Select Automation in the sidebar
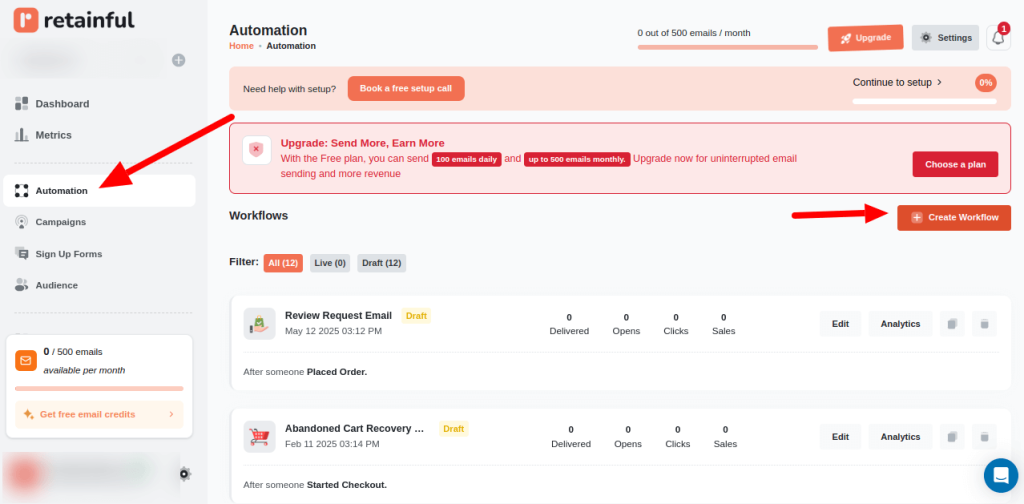 99,191
